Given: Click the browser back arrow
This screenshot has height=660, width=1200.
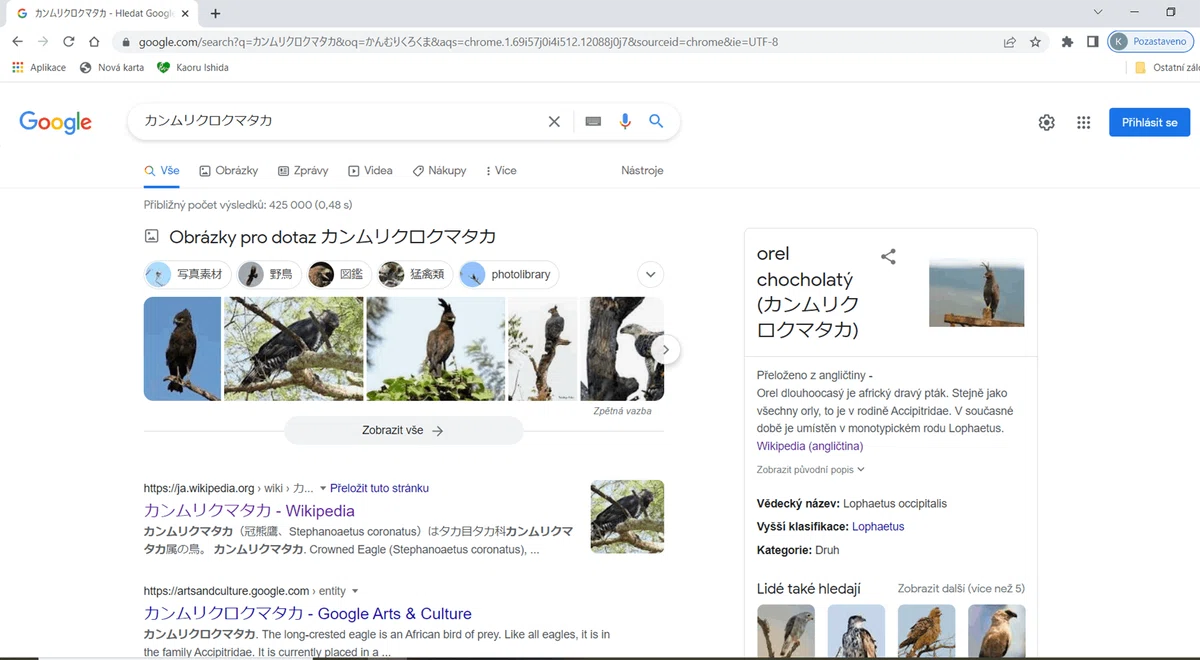Looking at the screenshot, I should click(18, 42).
